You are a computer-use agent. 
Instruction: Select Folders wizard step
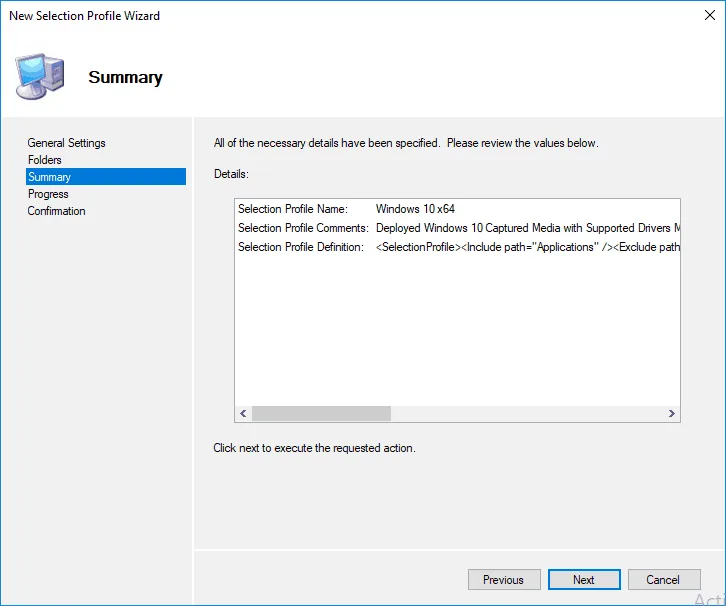pos(44,160)
